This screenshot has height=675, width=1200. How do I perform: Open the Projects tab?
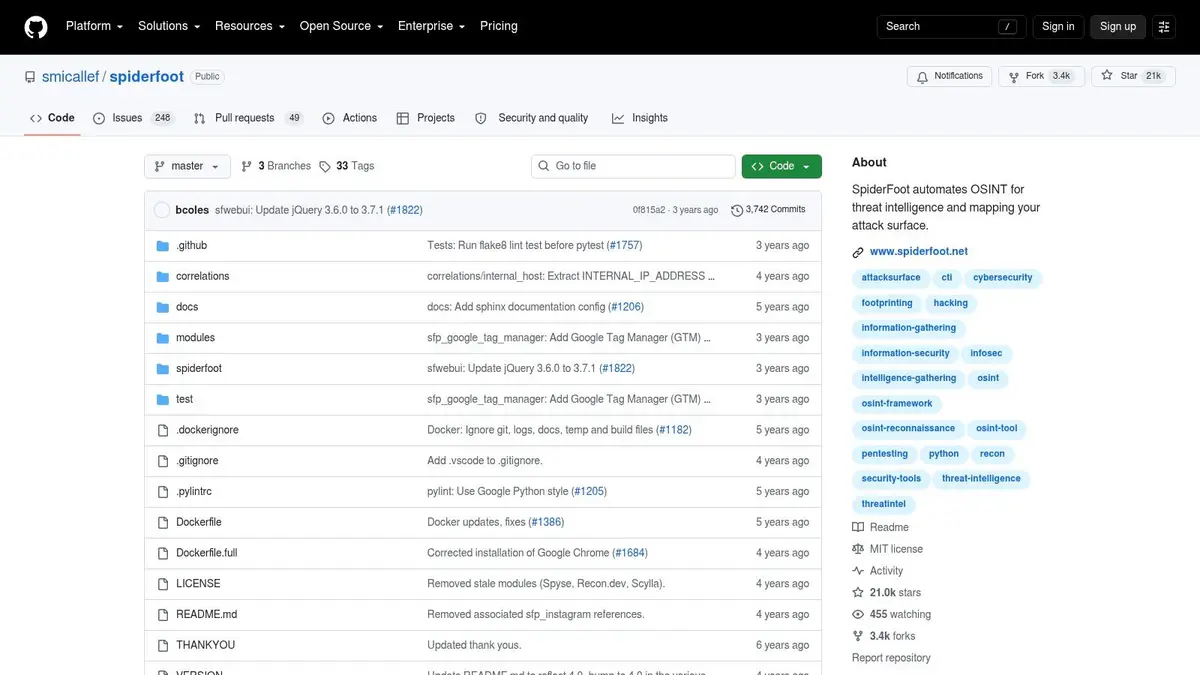pyautogui.click(x=425, y=118)
